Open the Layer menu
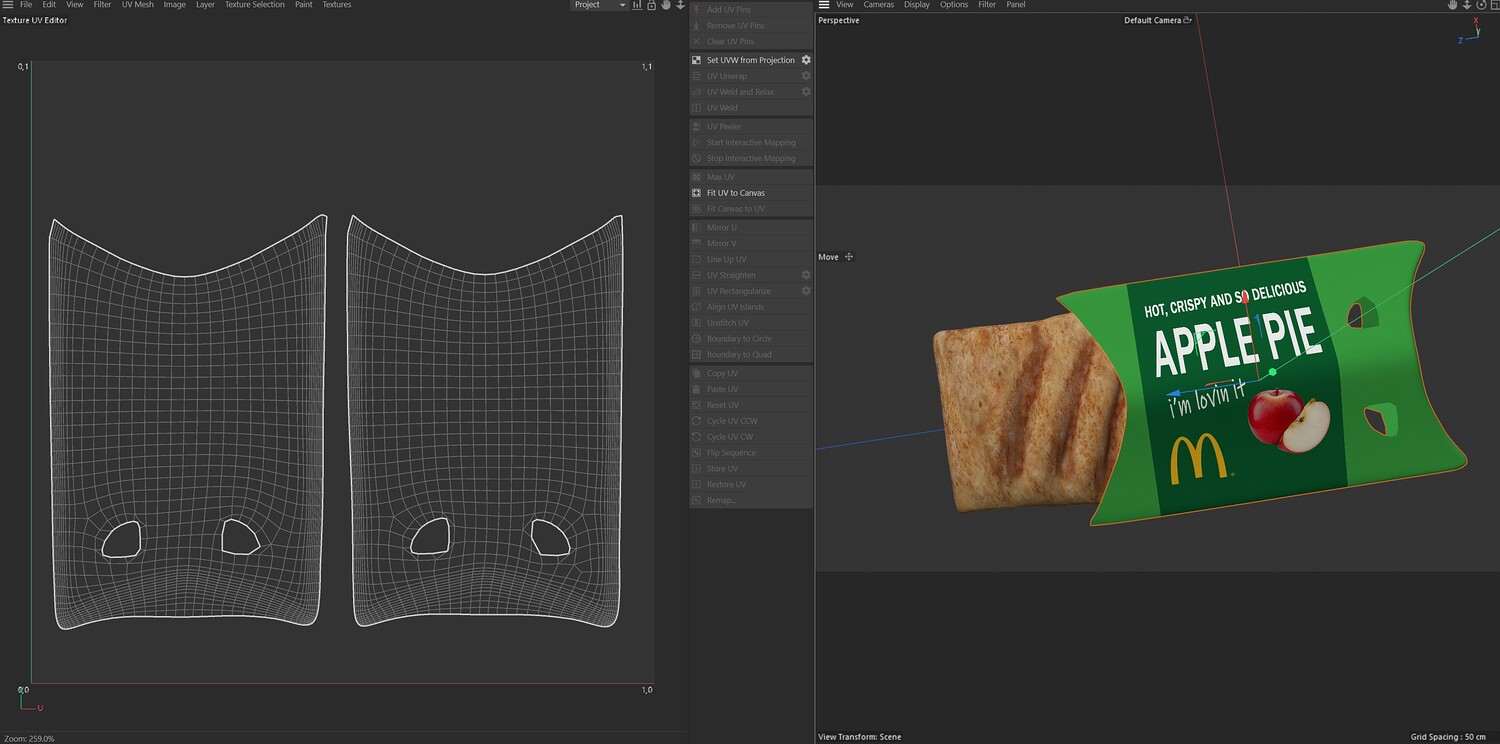The image size is (1500, 744). pyautogui.click(x=205, y=5)
